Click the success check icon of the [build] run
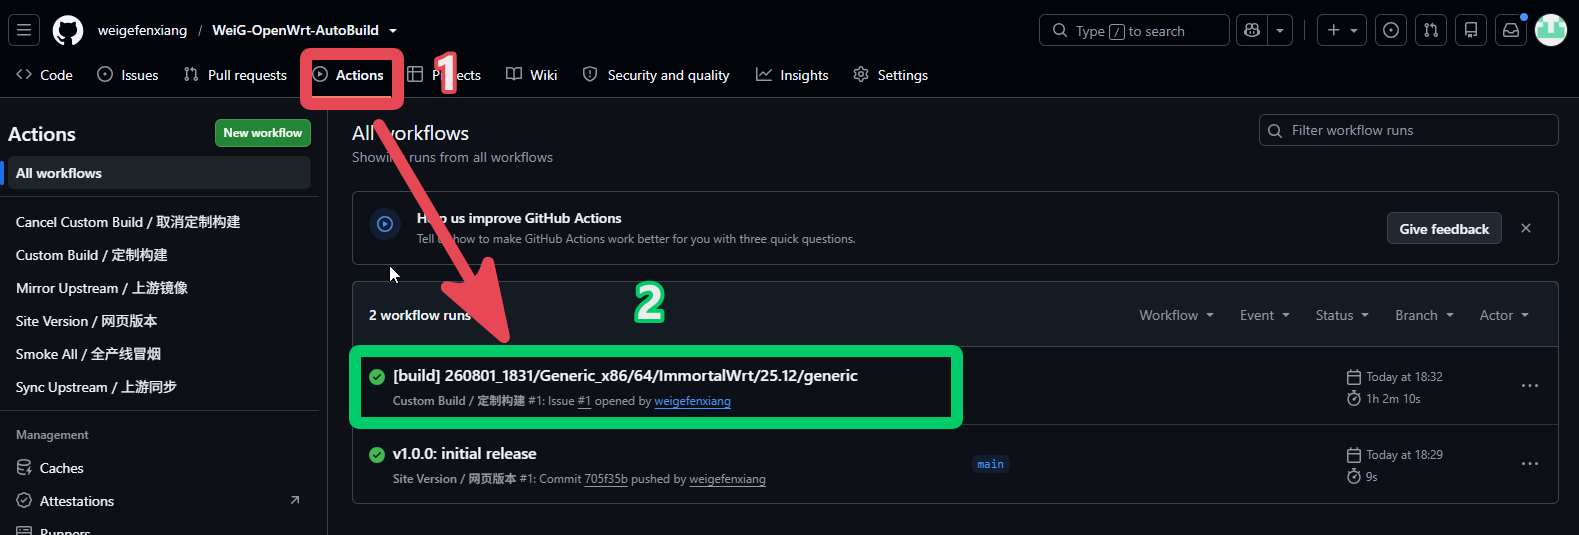Screen dimensions: 1579x535 pyautogui.click(x=377, y=377)
